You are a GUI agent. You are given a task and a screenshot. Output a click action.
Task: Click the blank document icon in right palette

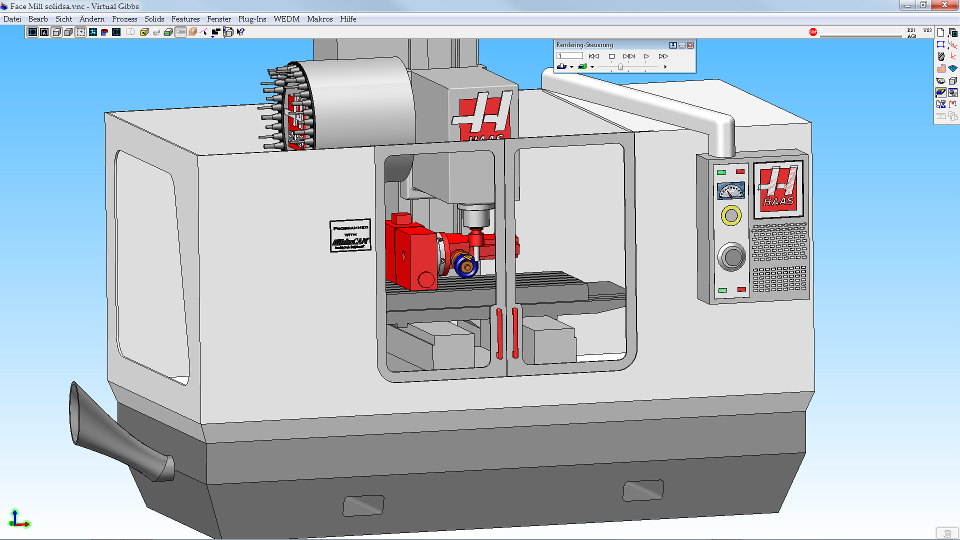[x=940, y=33]
